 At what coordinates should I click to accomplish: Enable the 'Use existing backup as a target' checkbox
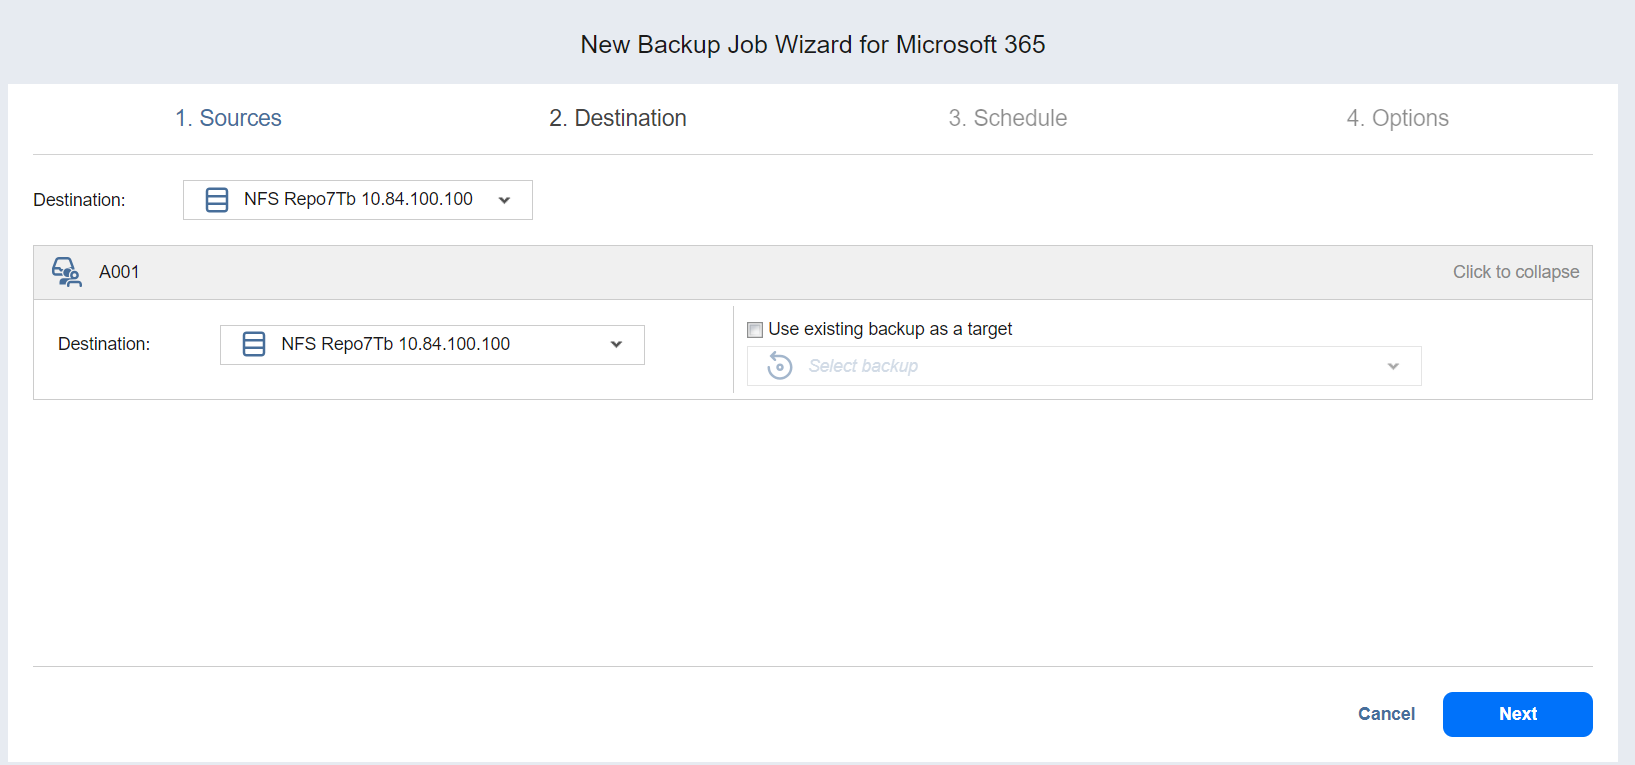(x=755, y=330)
